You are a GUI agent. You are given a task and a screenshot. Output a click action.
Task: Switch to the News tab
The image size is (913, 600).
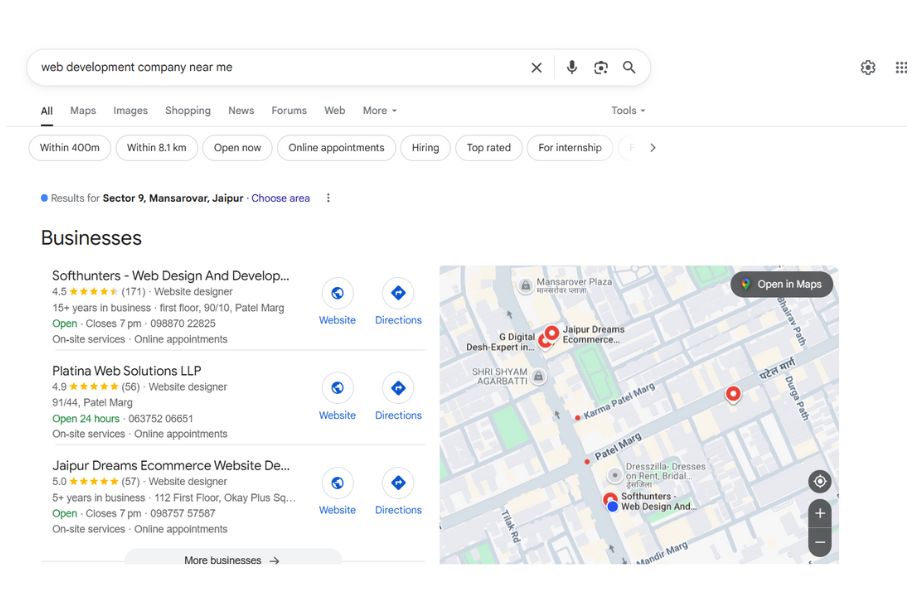point(241,111)
